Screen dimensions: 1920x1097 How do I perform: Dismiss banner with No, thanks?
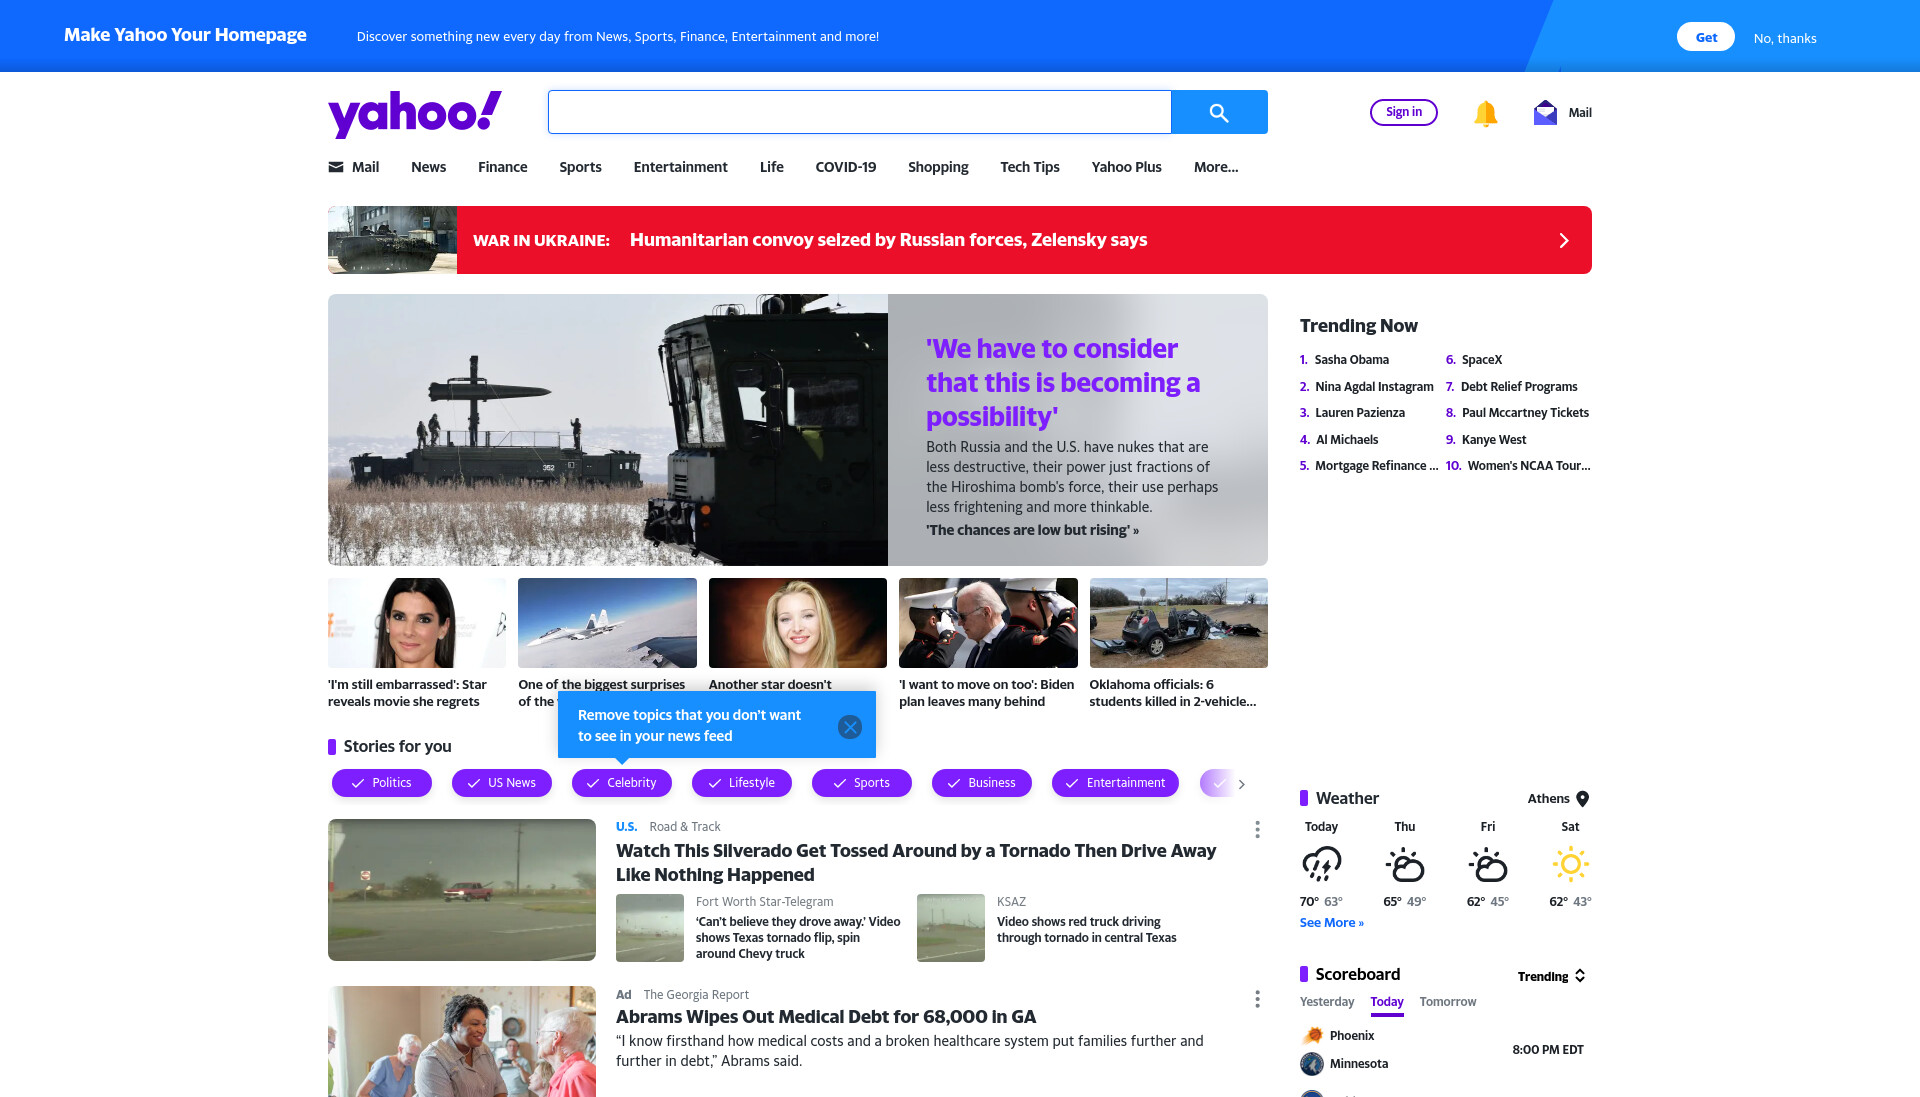tap(1785, 38)
